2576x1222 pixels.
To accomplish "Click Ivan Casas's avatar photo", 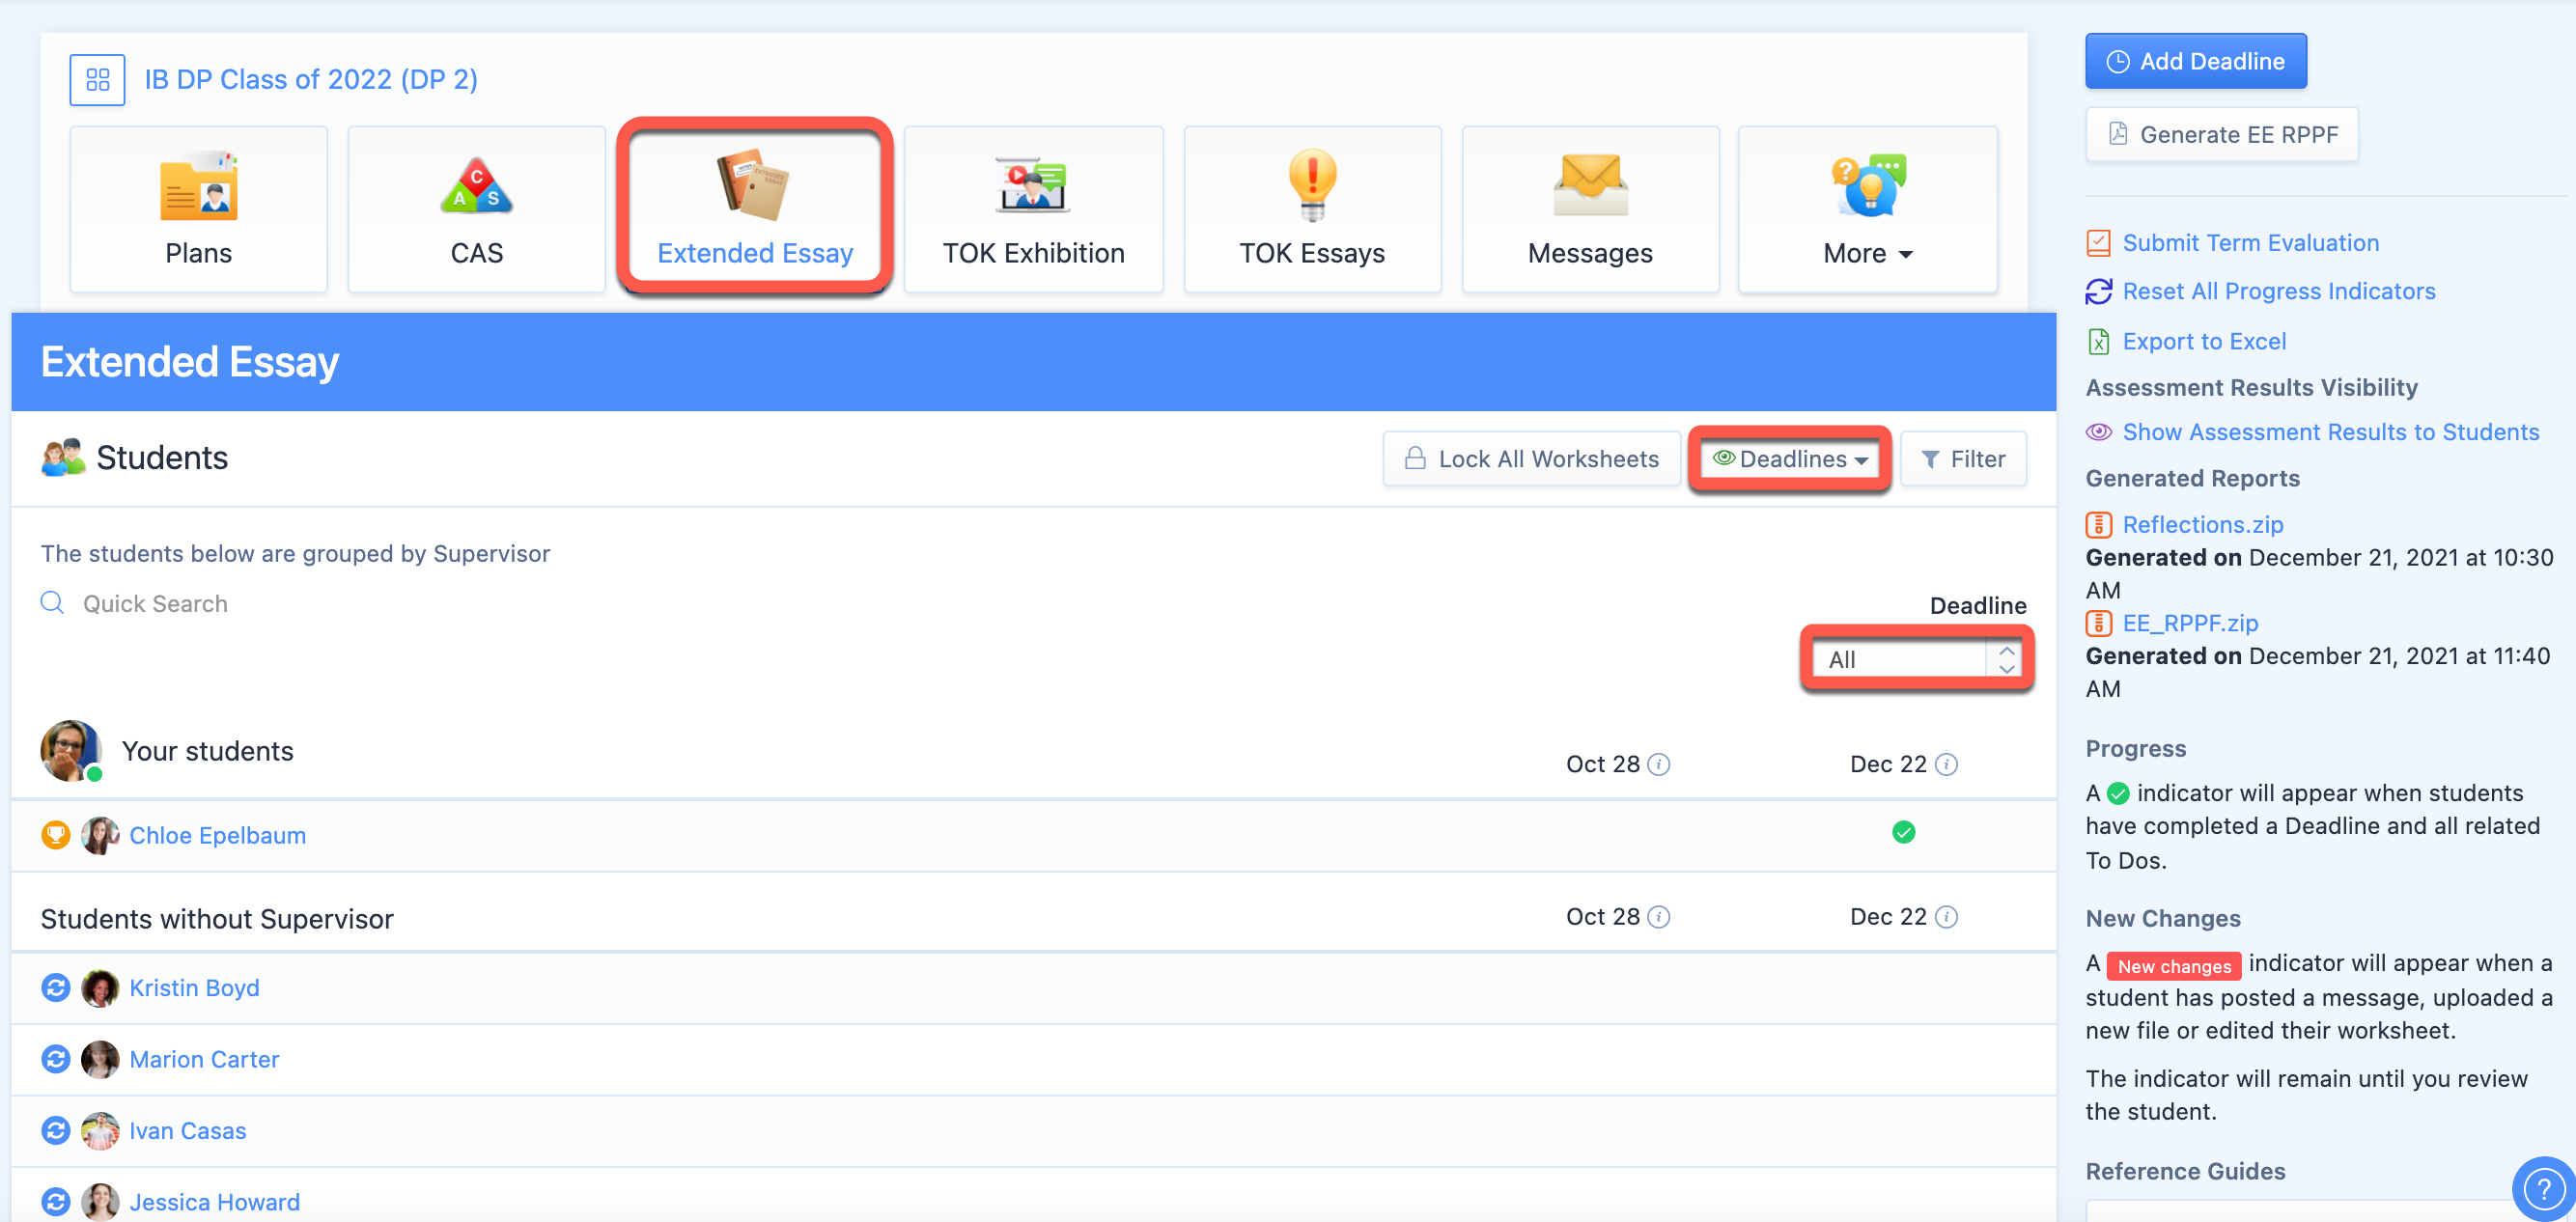I will tap(99, 1131).
